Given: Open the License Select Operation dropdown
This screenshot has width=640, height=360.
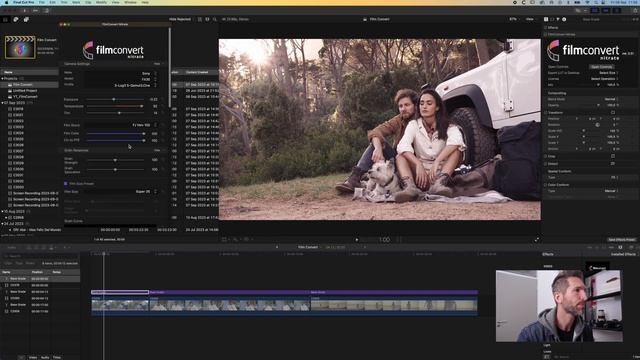Looking at the screenshot, I should (x=604, y=79).
